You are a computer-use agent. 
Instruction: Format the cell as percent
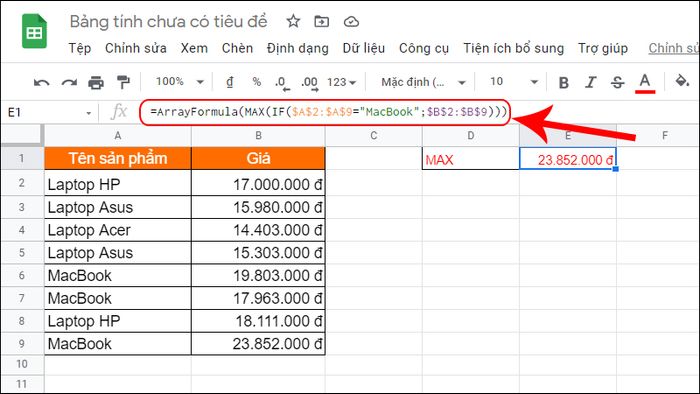[256, 82]
